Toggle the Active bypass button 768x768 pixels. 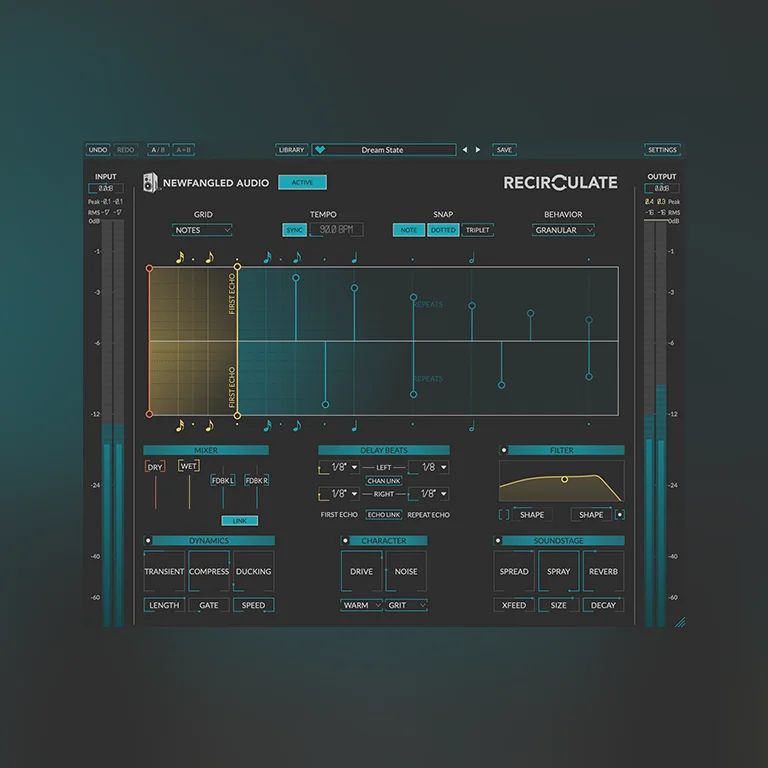tap(302, 182)
